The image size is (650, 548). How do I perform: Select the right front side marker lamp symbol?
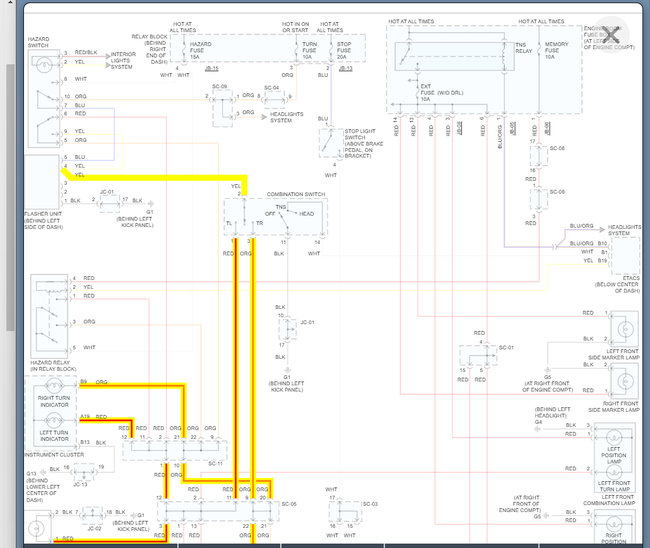point(624,381)
